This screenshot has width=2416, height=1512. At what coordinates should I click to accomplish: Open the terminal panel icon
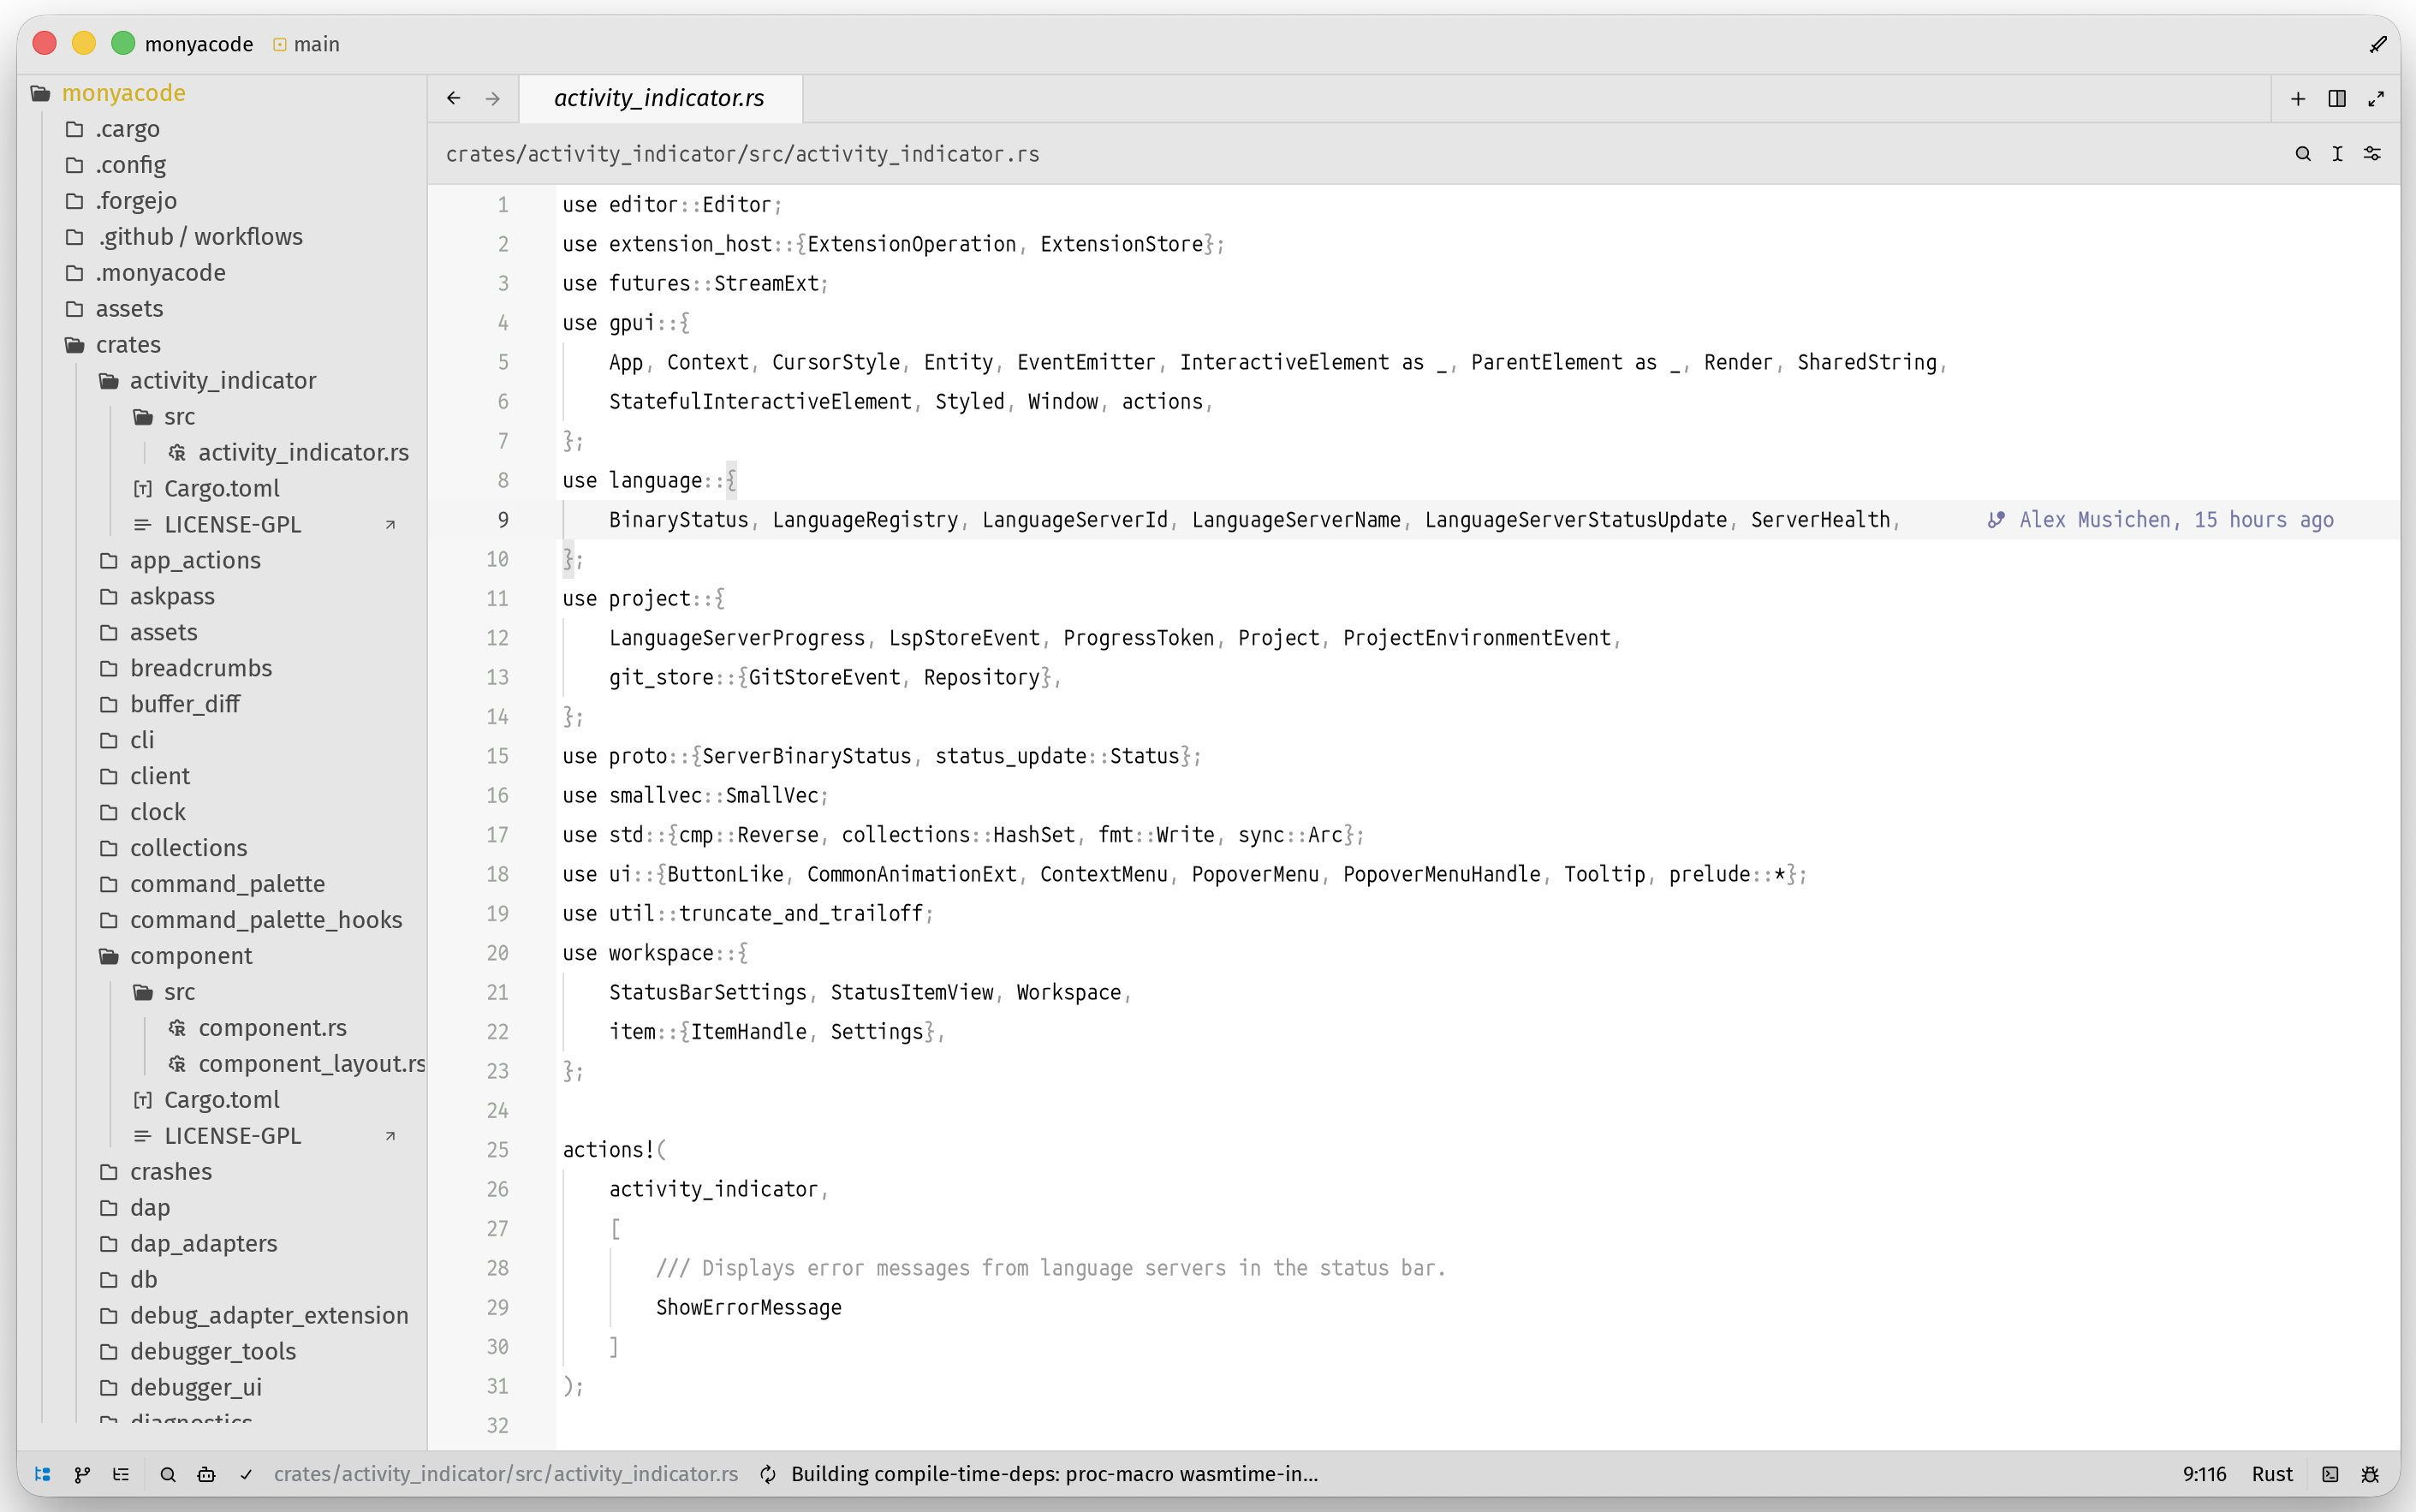click(2330, 1474)
